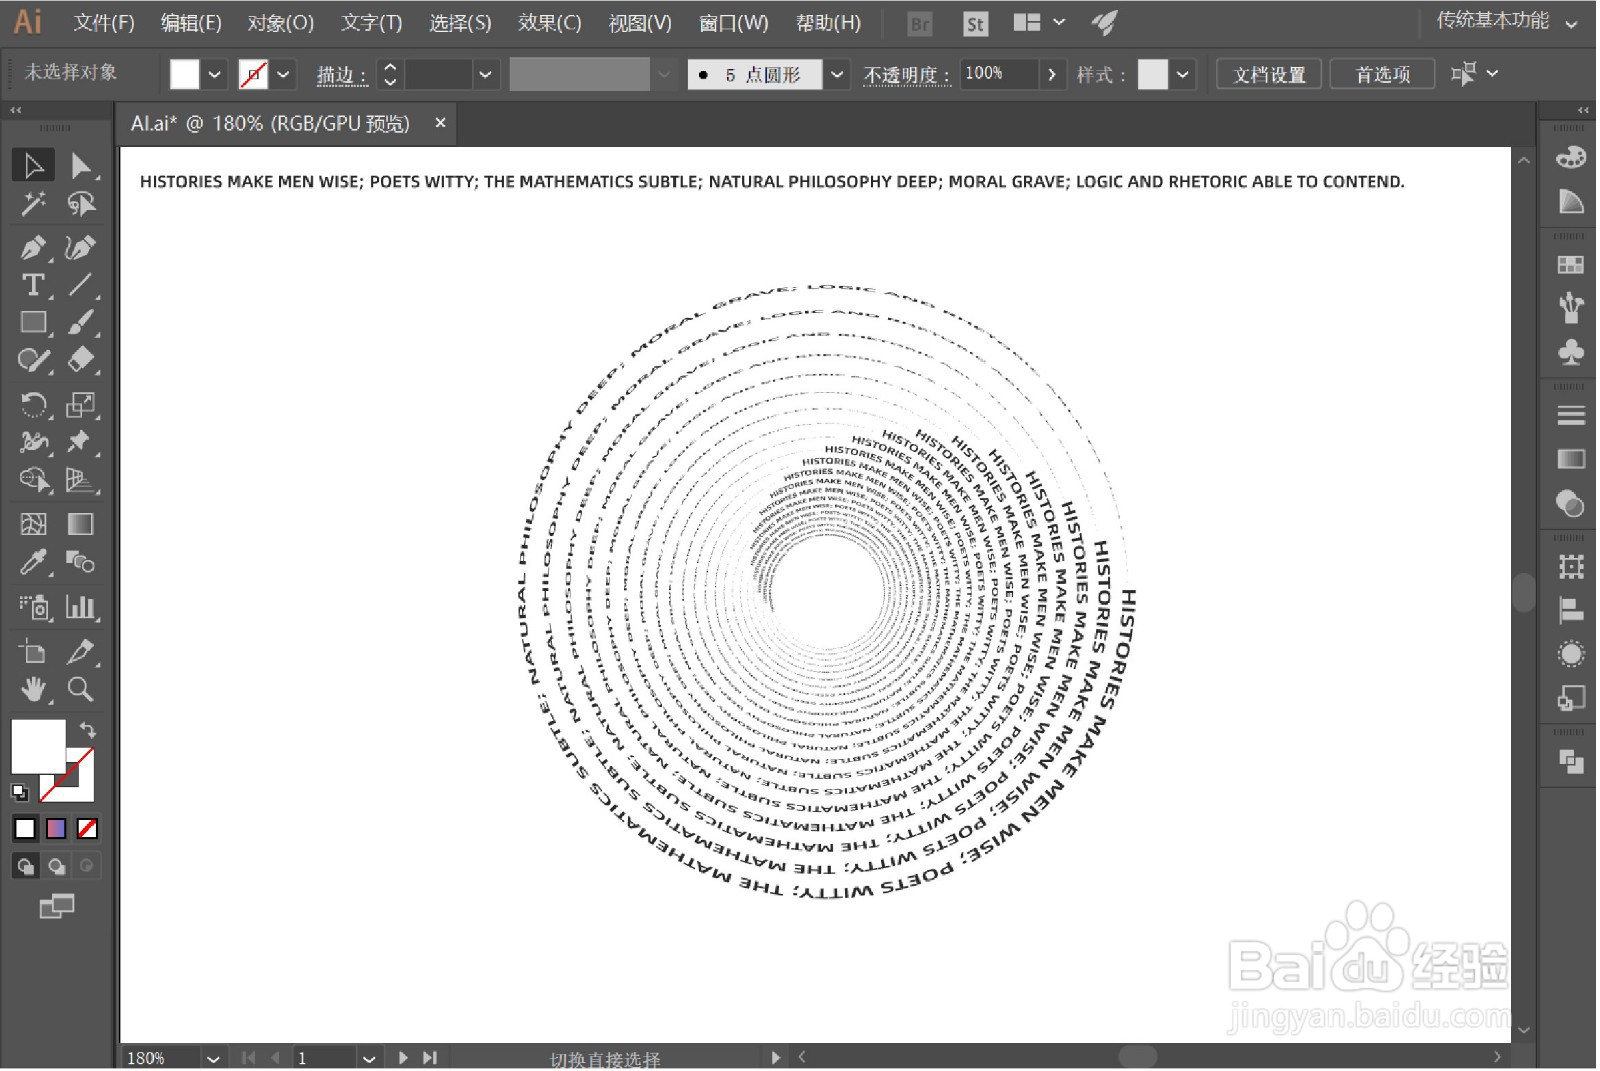The height and width of the screenshot is (1071, 1600).
Task: Select the Pen tool
Action: tap(33, 246)
